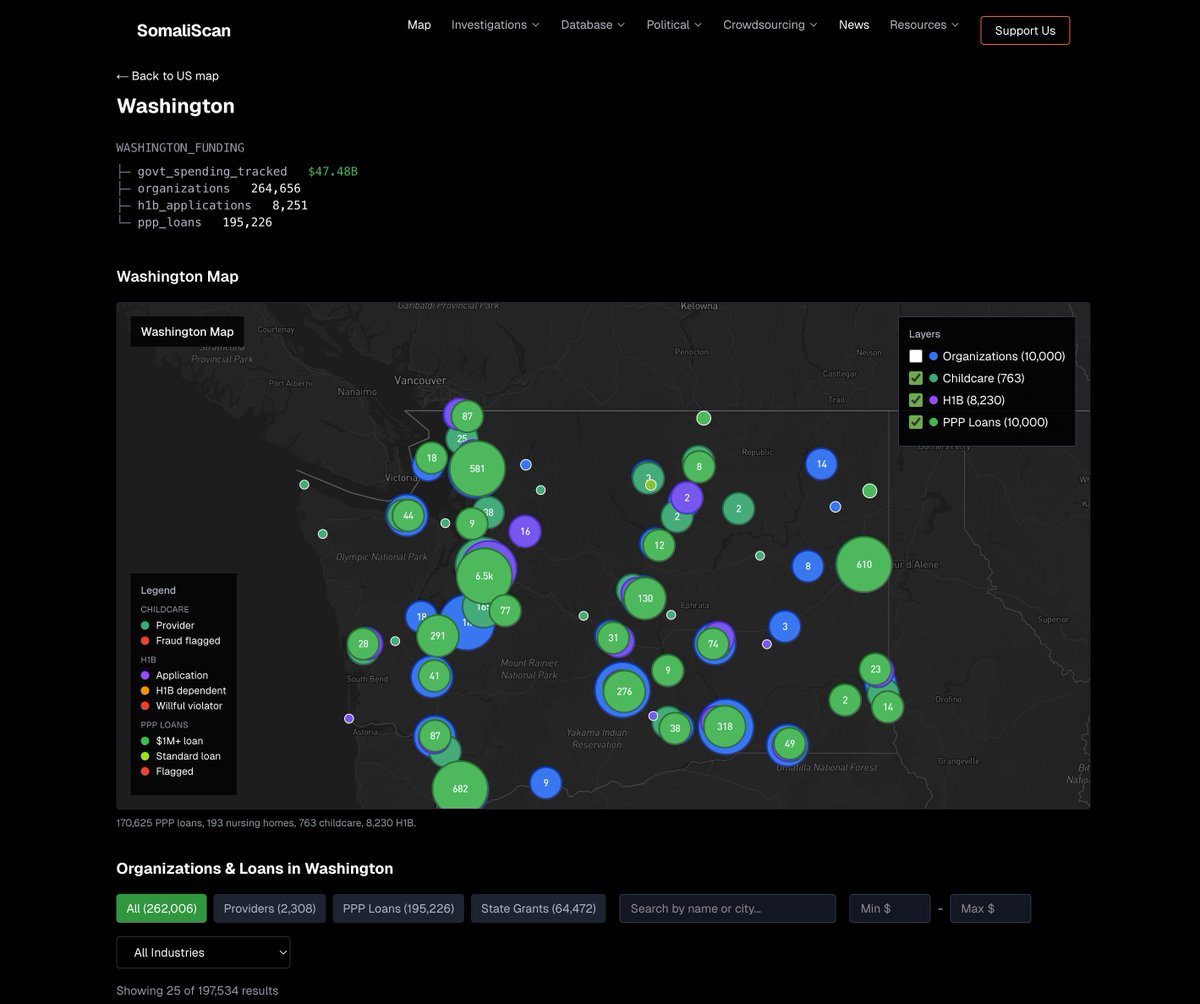
Task: Click the blue 8 map cluster
Action: point(808,566)
